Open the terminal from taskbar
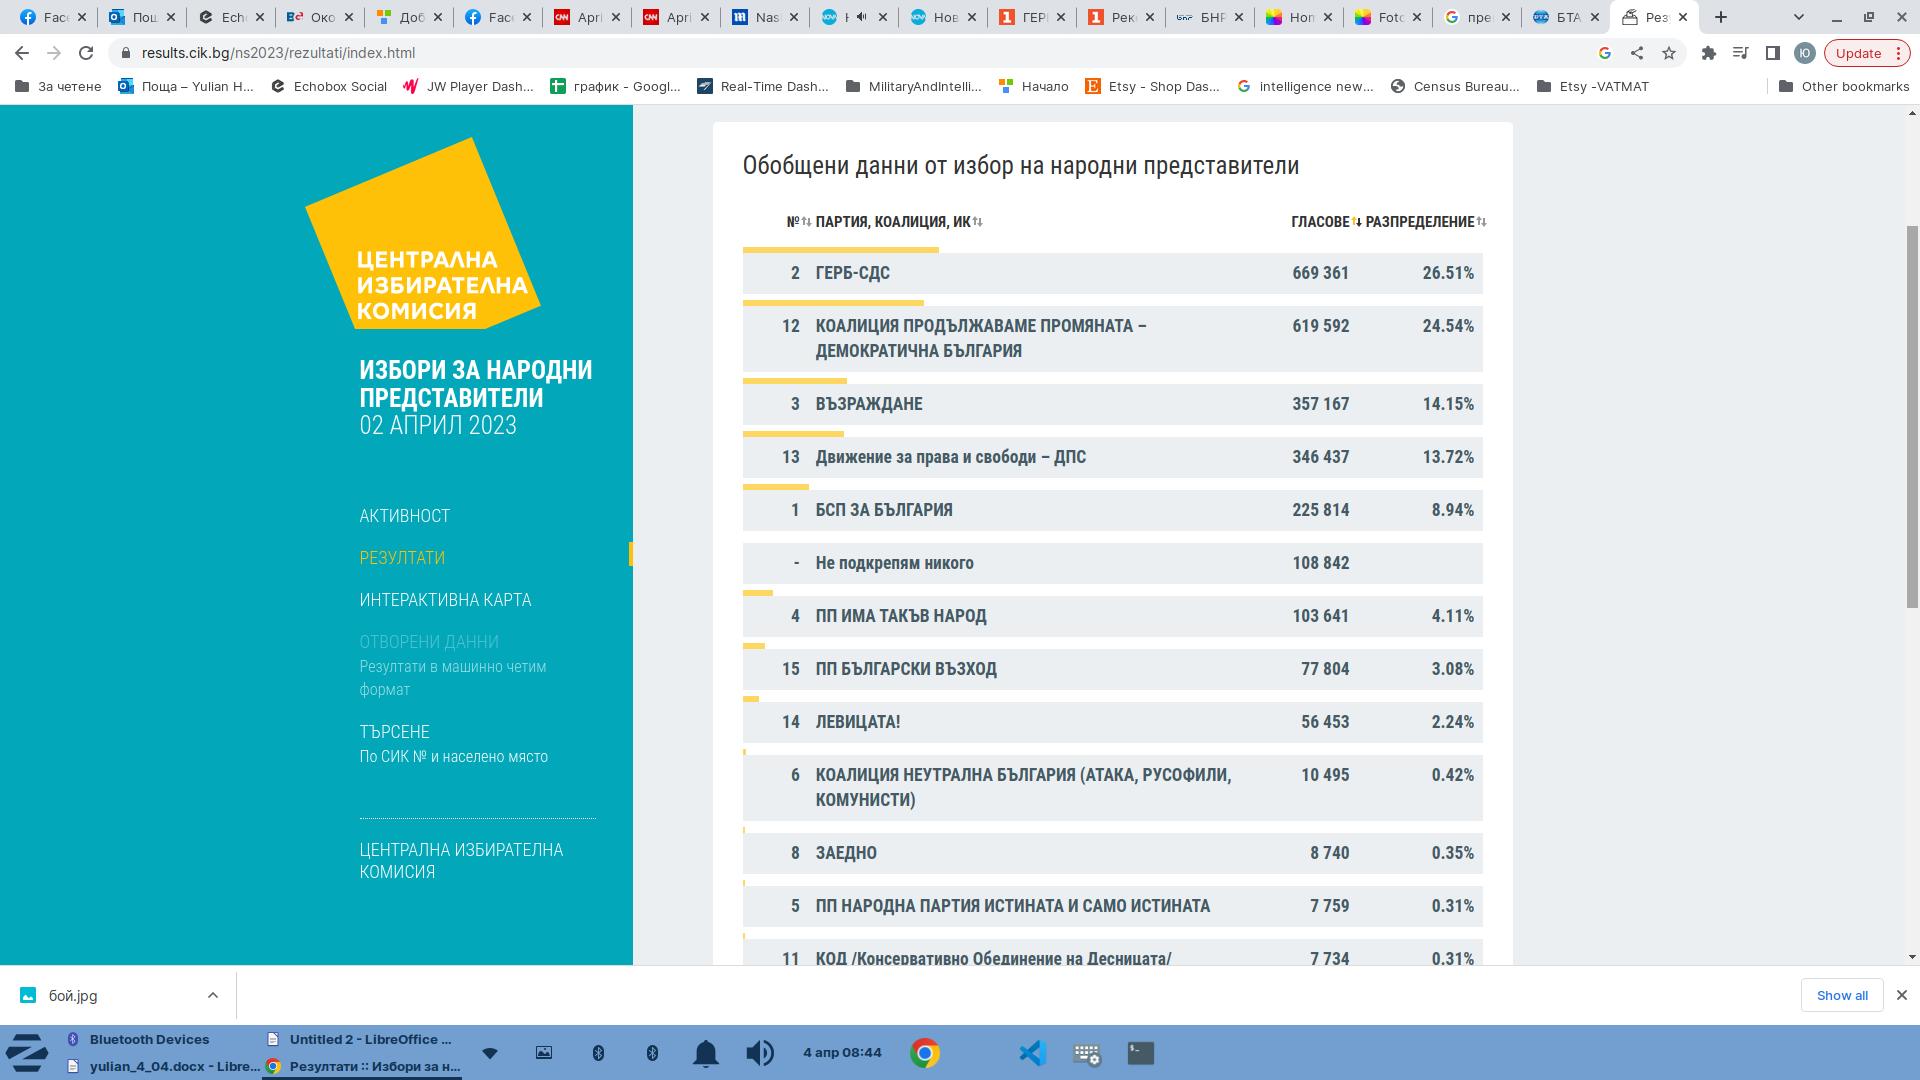Screen dimensions: 1920x1080 pyautogui.click(x=1141, y=1053)
